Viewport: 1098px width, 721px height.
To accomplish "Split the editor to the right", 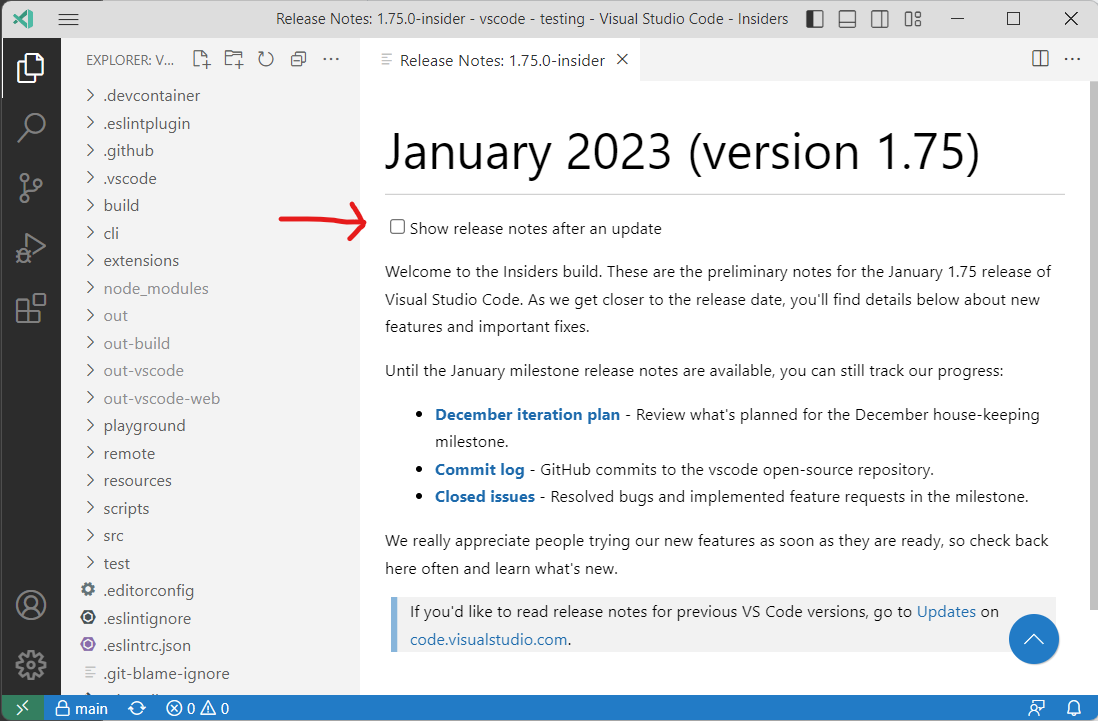I will point(1040,59).
